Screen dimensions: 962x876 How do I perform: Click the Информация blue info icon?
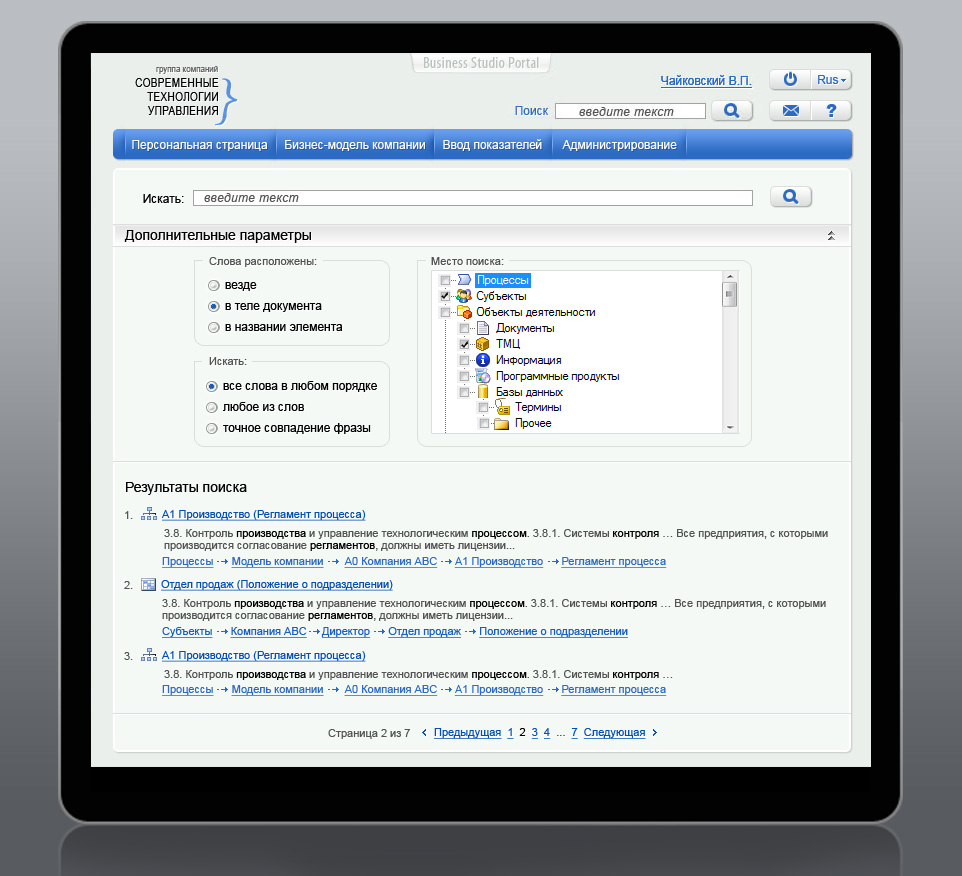(483, 359)
